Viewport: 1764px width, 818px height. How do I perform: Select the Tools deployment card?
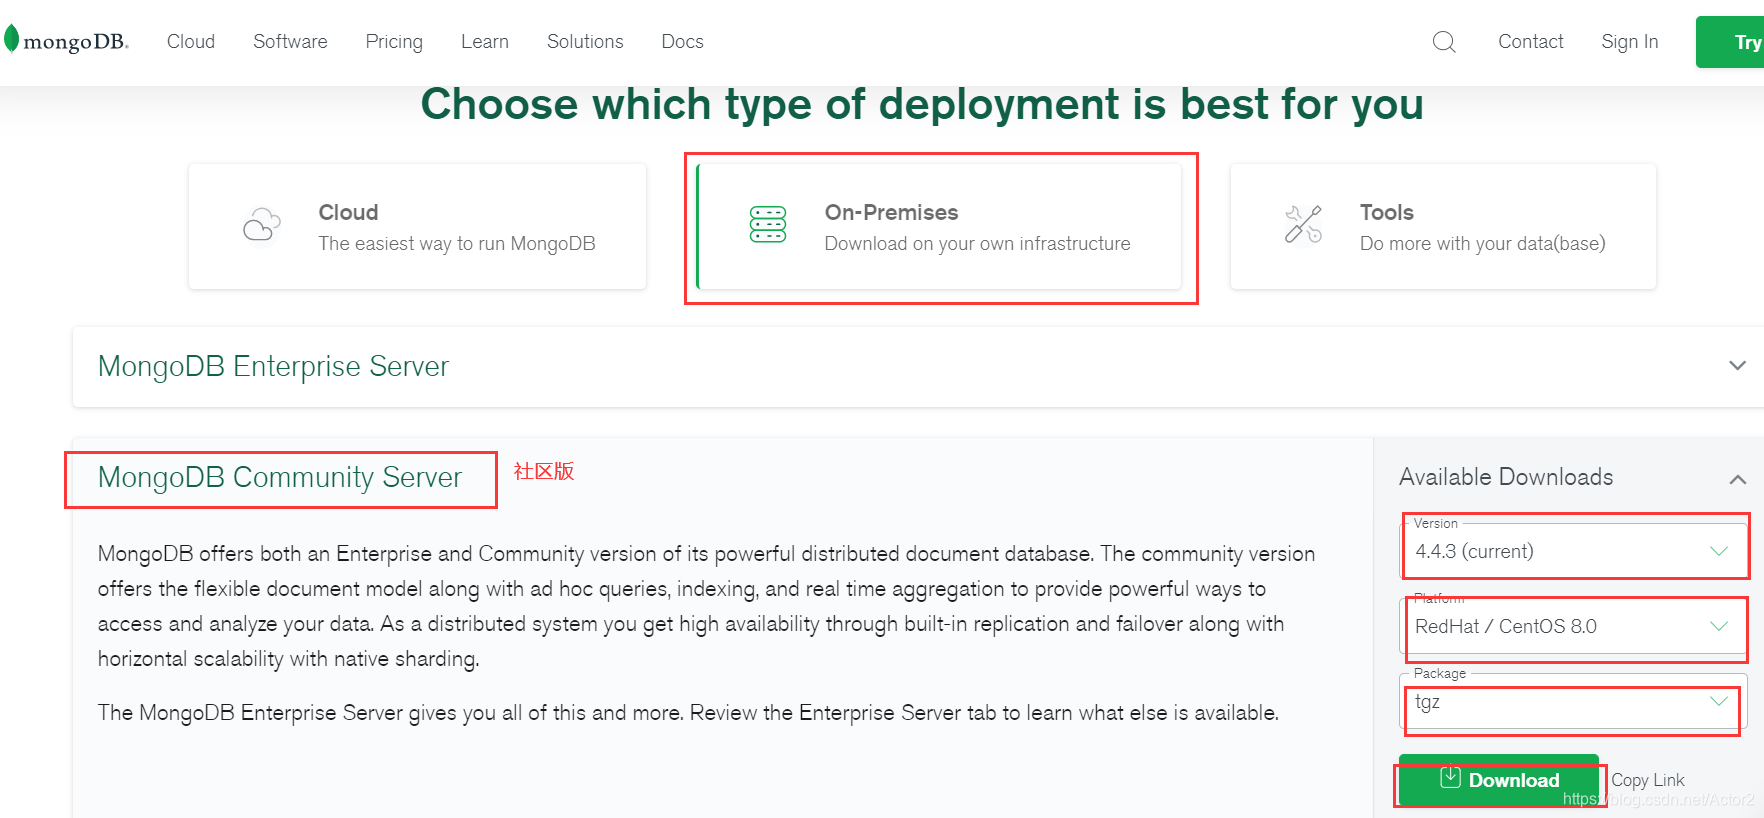[1443, 227]
